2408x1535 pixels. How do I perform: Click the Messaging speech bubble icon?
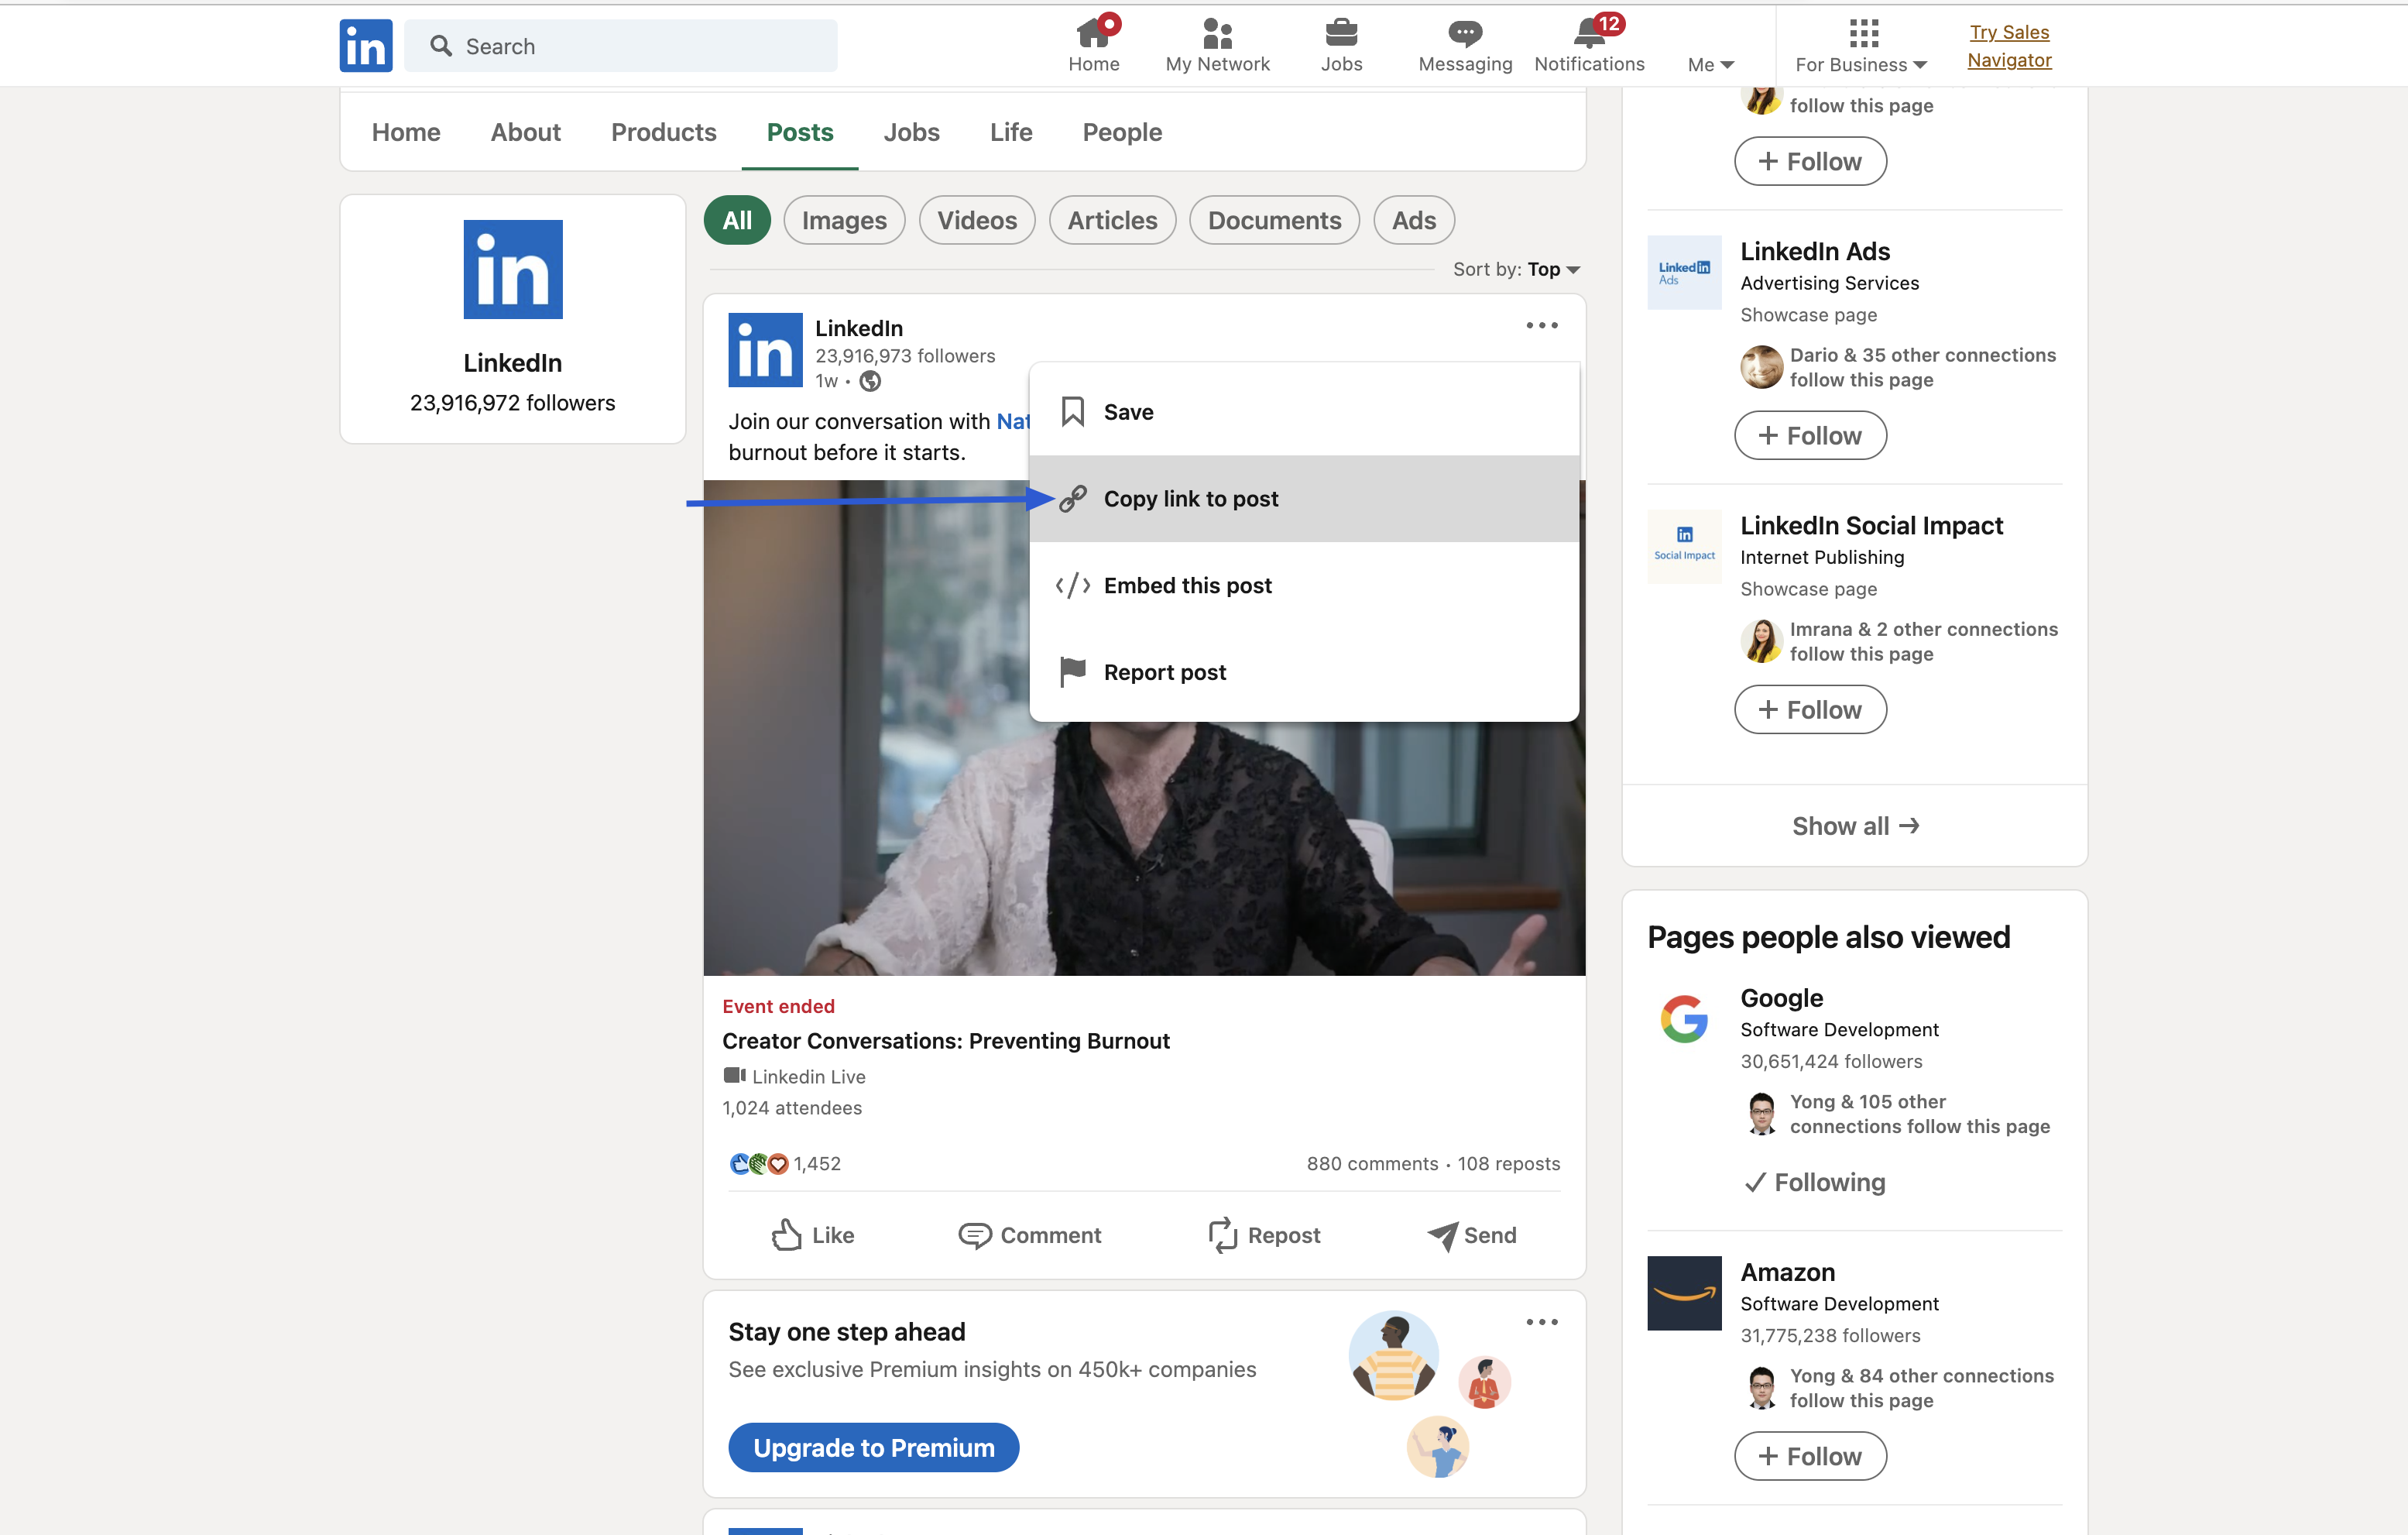click(x=1464, y=34)
